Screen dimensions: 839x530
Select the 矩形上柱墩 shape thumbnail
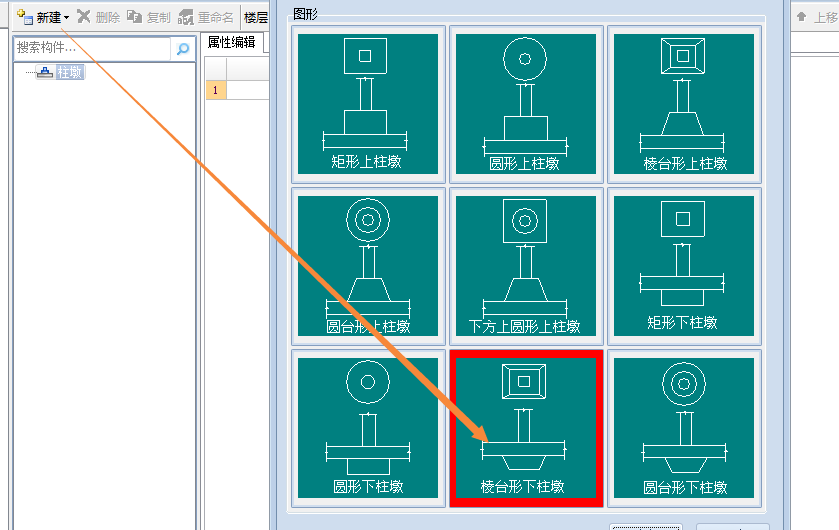coord(368,104)
